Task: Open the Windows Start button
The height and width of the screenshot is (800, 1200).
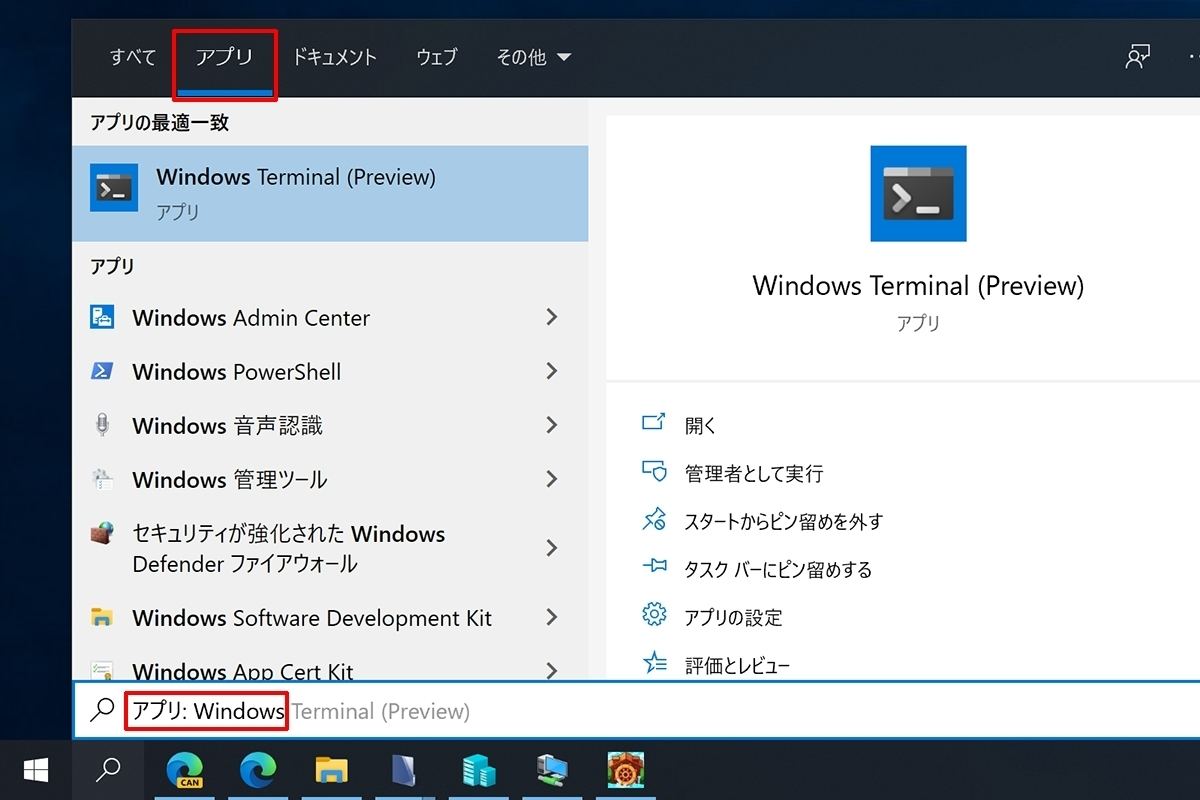Action: click(36, 770)
